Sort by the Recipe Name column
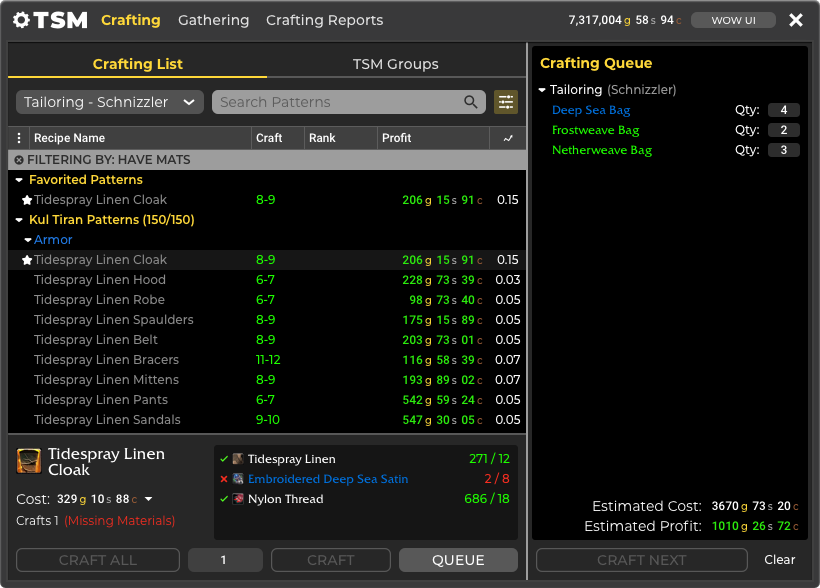Image resolution: width=820 pixels, height=588 pixels. pyautogui.click(x=140, y=138)
